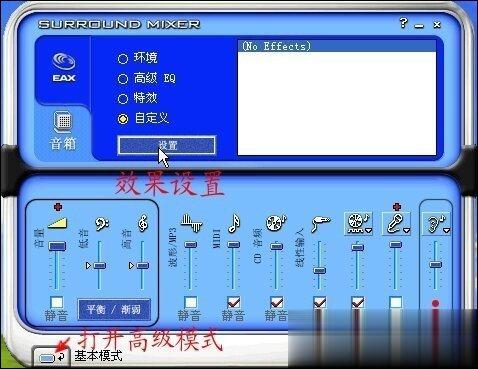Switch to the 音箱 speakers tab
This screenshot has width=478, height=369.
click(63, 131)
